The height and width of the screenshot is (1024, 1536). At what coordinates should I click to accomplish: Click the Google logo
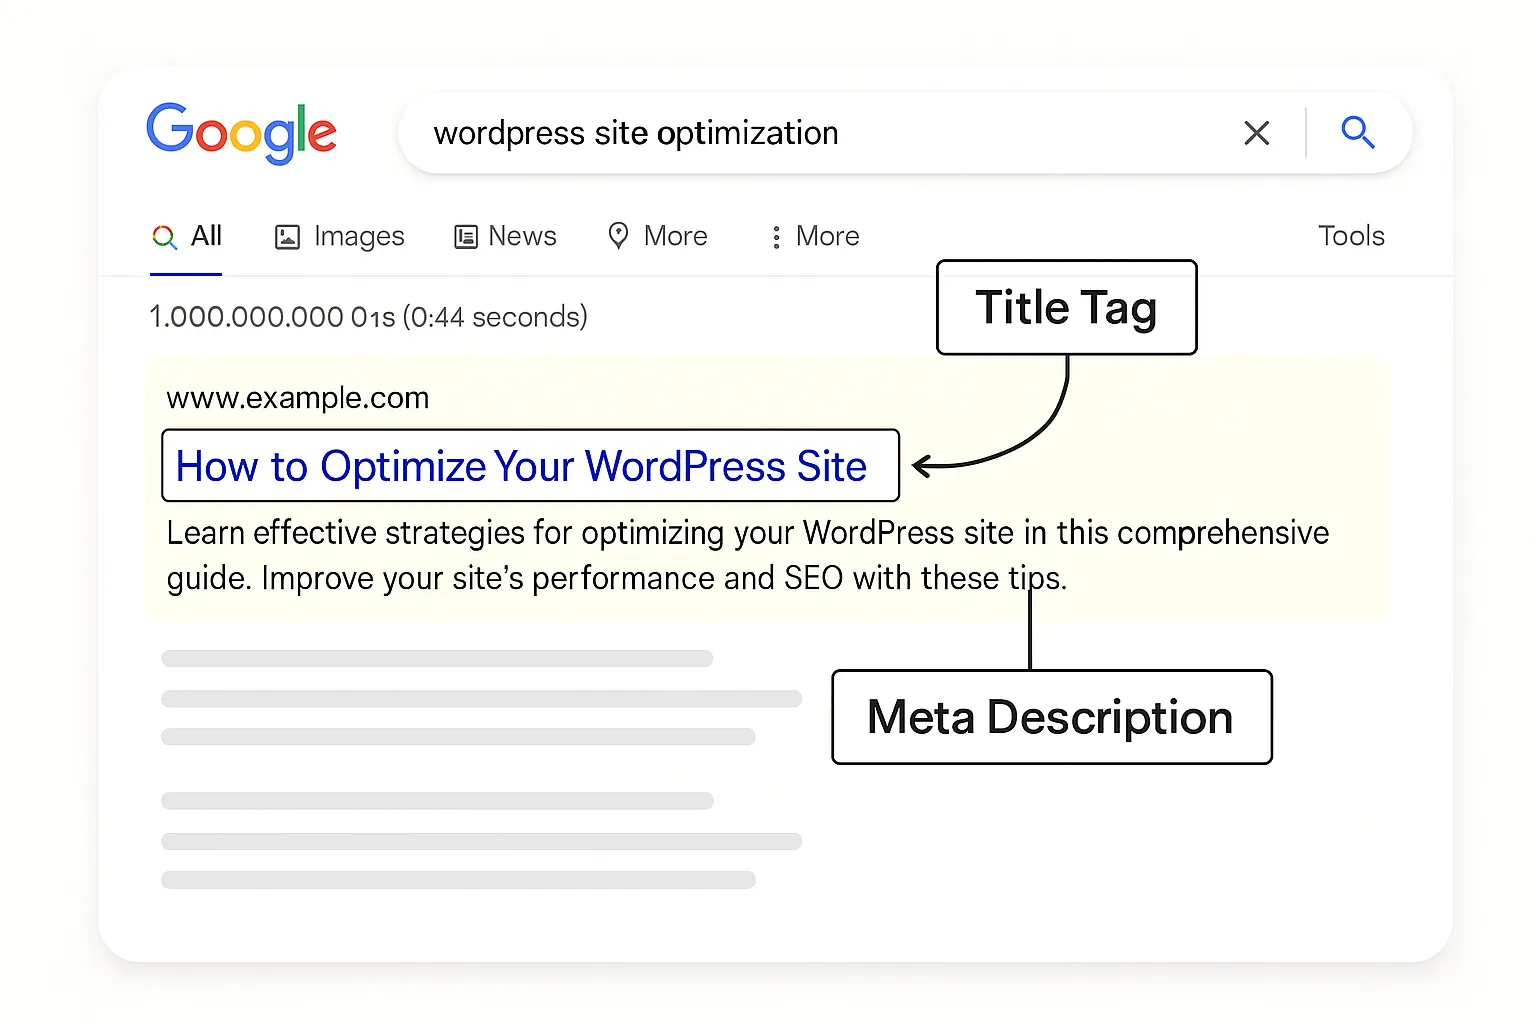(241, 133)
